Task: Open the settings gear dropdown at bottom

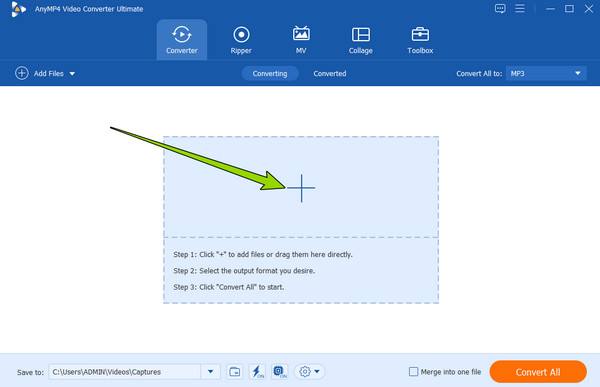Action: click(x=309, y=372)
